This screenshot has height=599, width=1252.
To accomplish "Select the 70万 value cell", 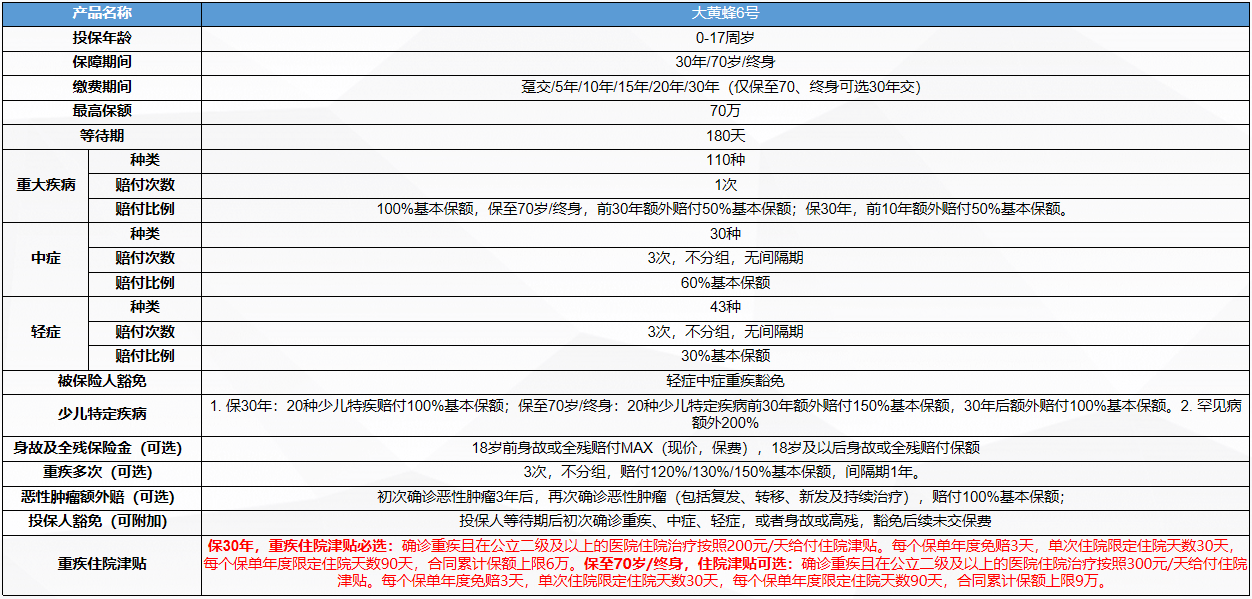I will [725, 111].
